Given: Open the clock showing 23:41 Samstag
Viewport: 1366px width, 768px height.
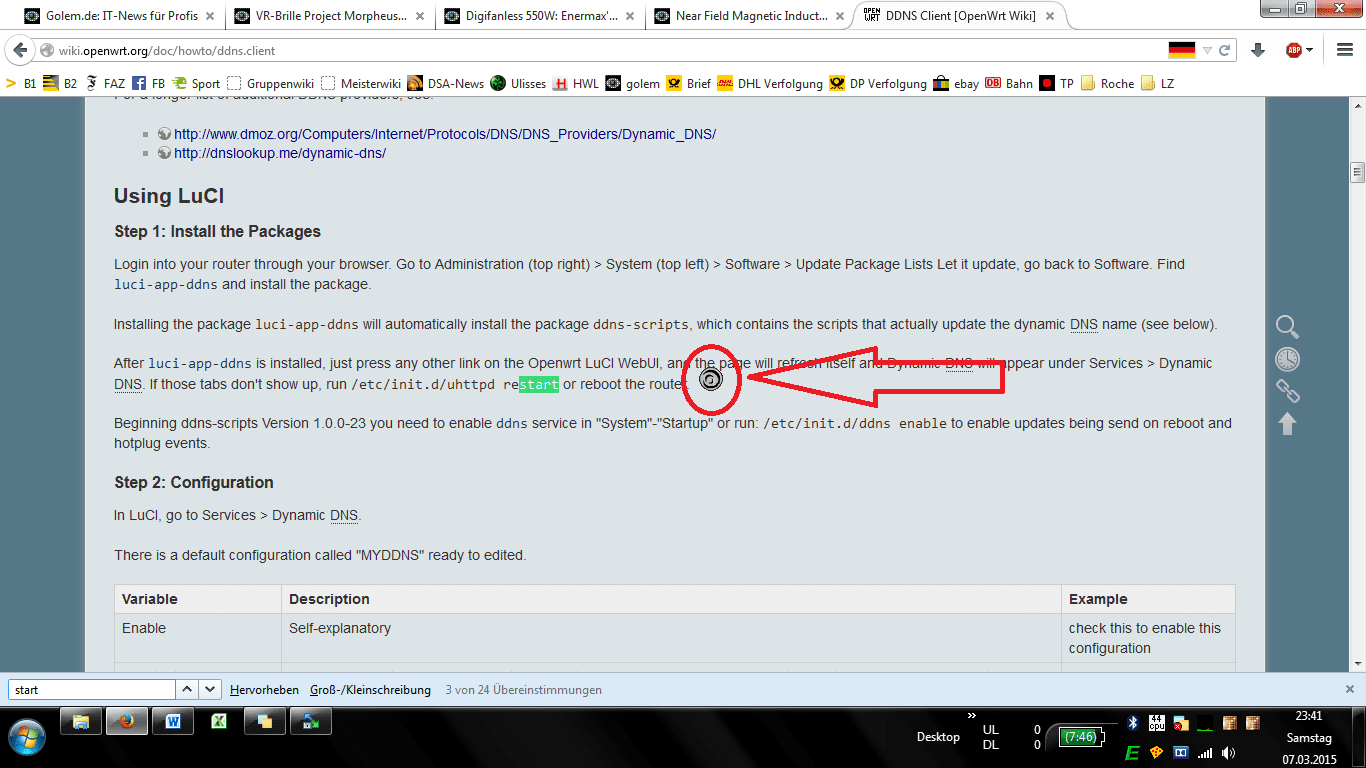Looking at the screenshot, I should [x=1310, y=737].
